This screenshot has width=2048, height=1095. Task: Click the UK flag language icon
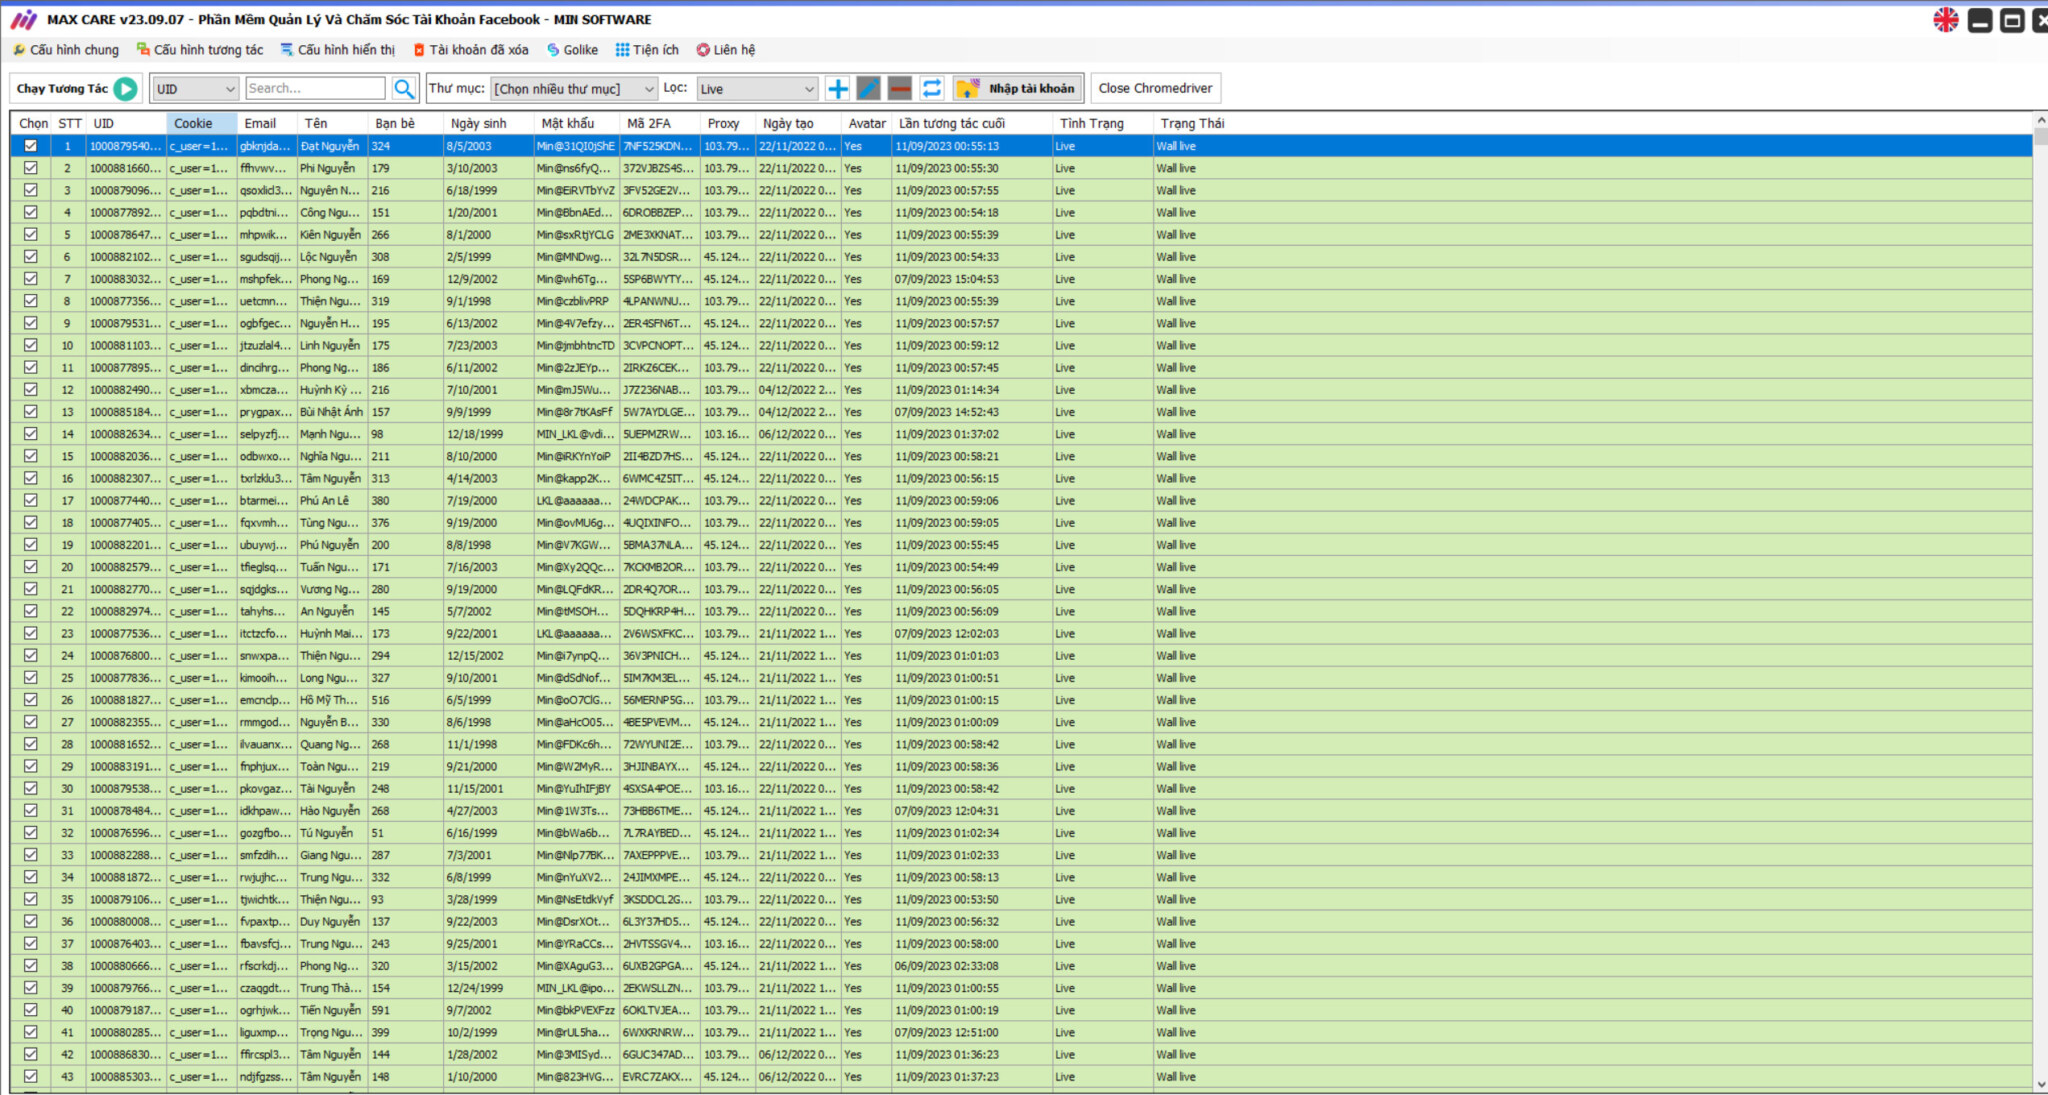1946,20
